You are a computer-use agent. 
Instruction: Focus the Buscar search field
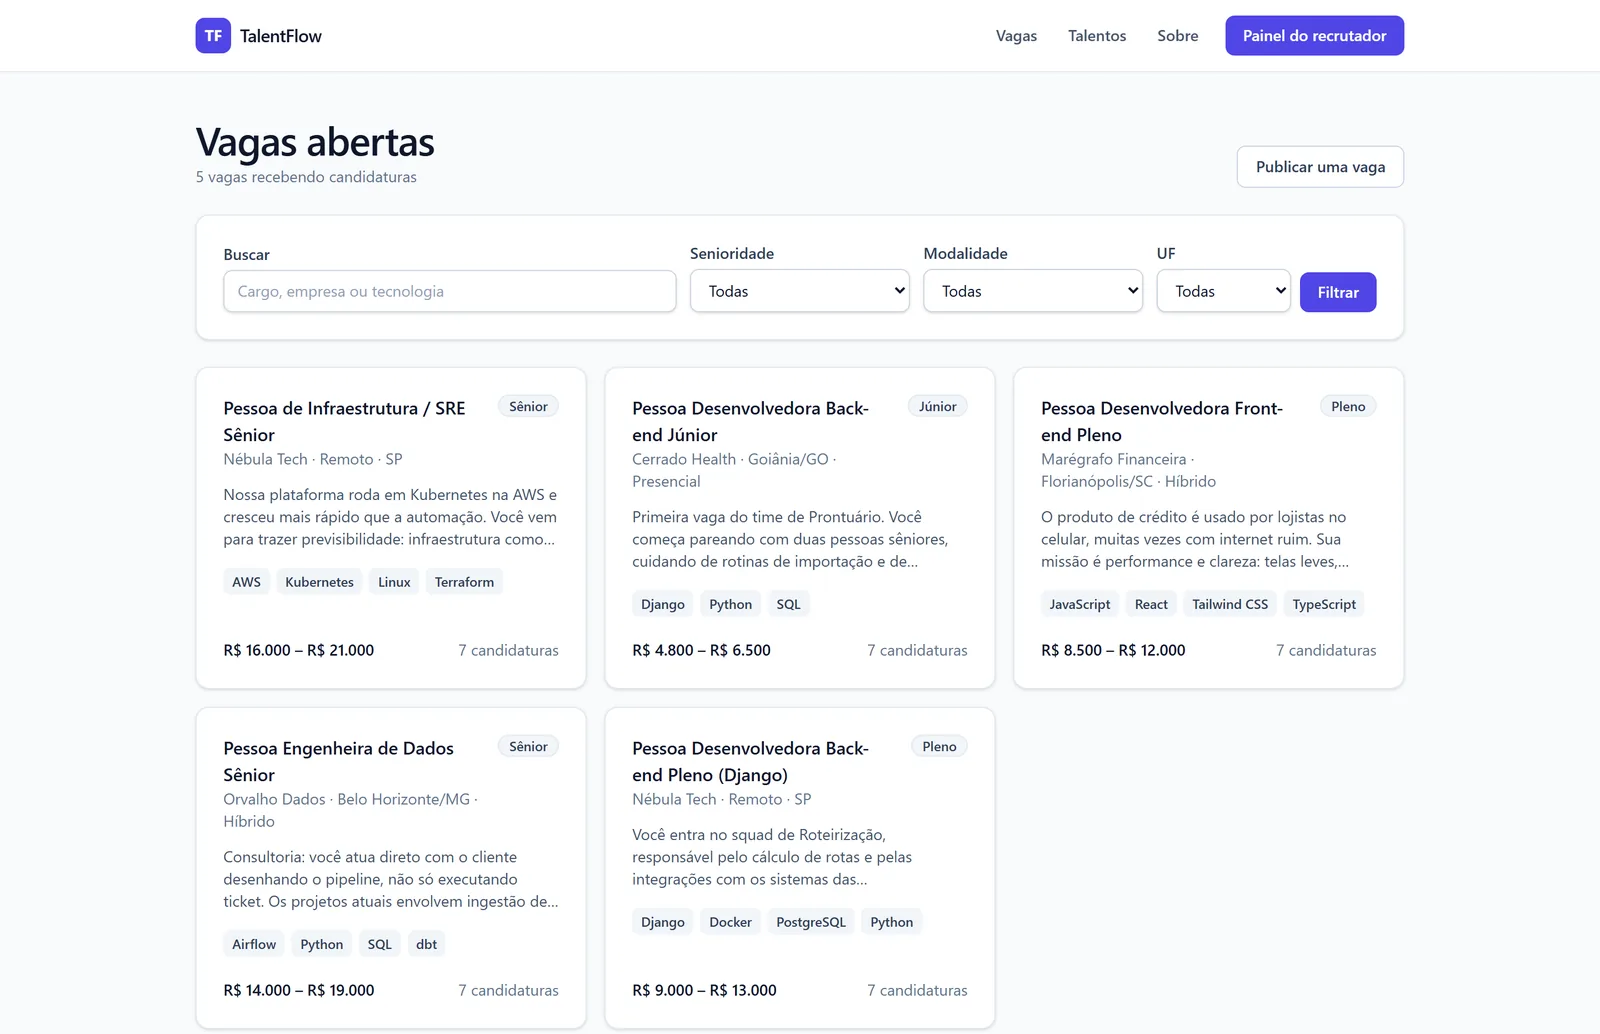[450, 291]
